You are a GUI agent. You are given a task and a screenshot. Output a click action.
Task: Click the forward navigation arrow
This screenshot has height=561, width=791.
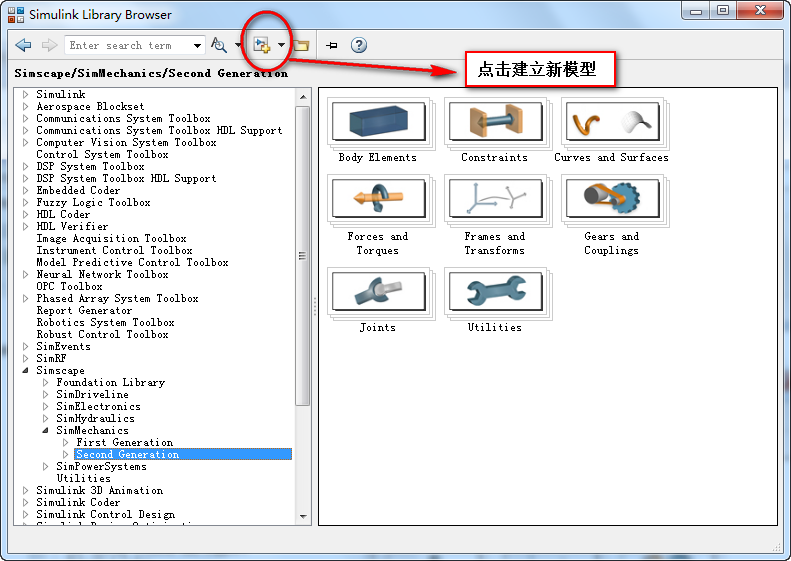[x=49, y=45]
